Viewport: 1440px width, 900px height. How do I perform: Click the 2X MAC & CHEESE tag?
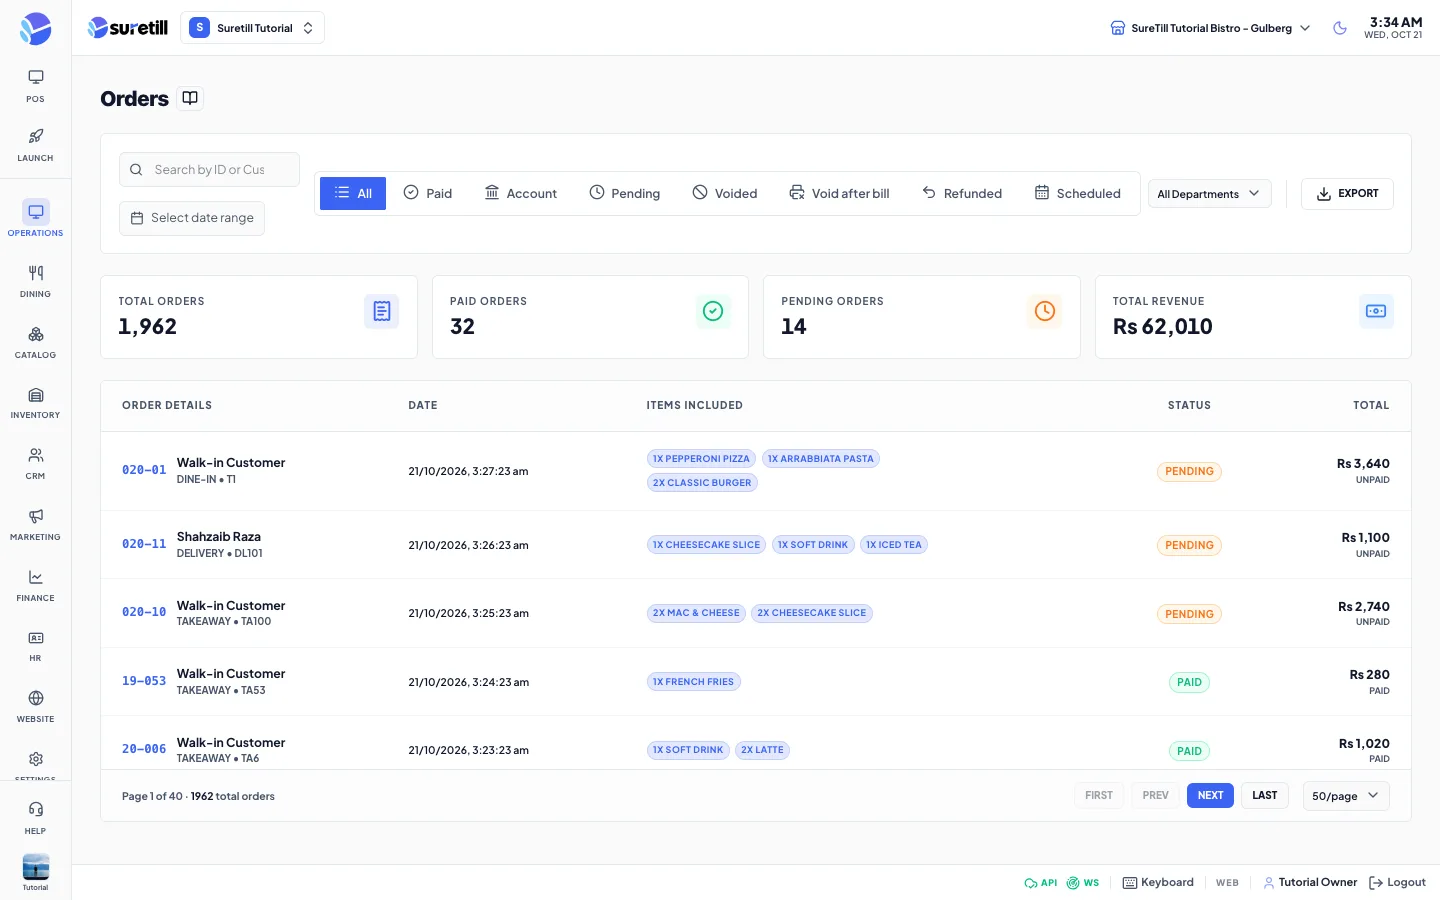696,613
